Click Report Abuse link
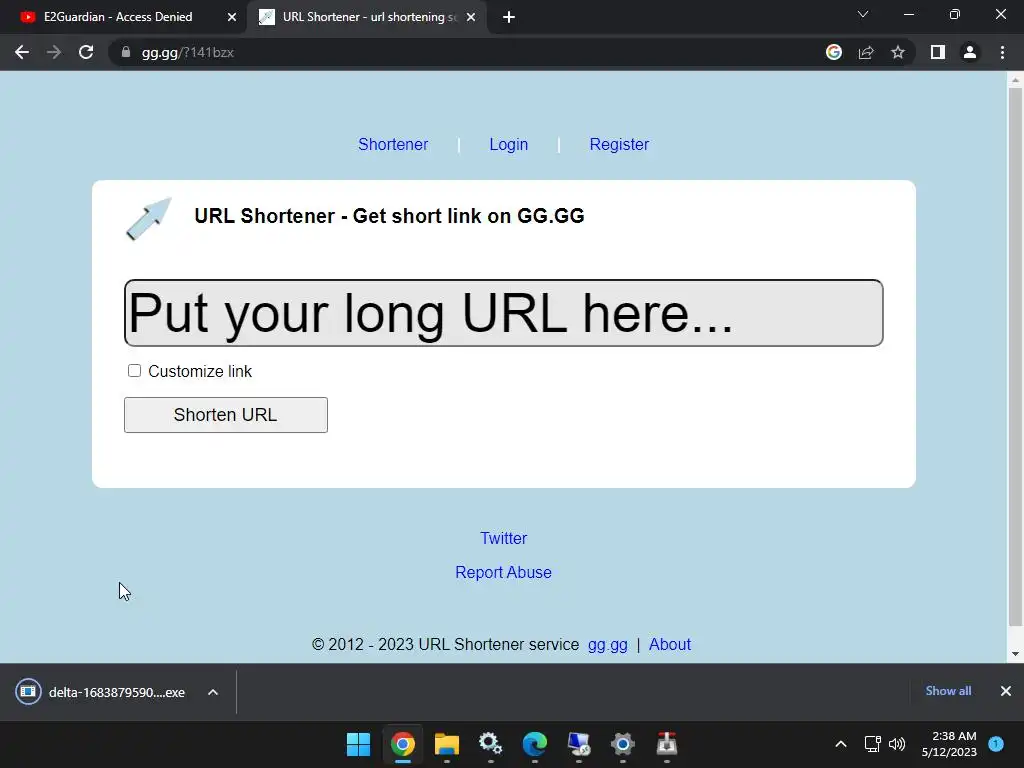Image resolution: width=1024 pixels, height=768 pixels. (x=504, y=572)
